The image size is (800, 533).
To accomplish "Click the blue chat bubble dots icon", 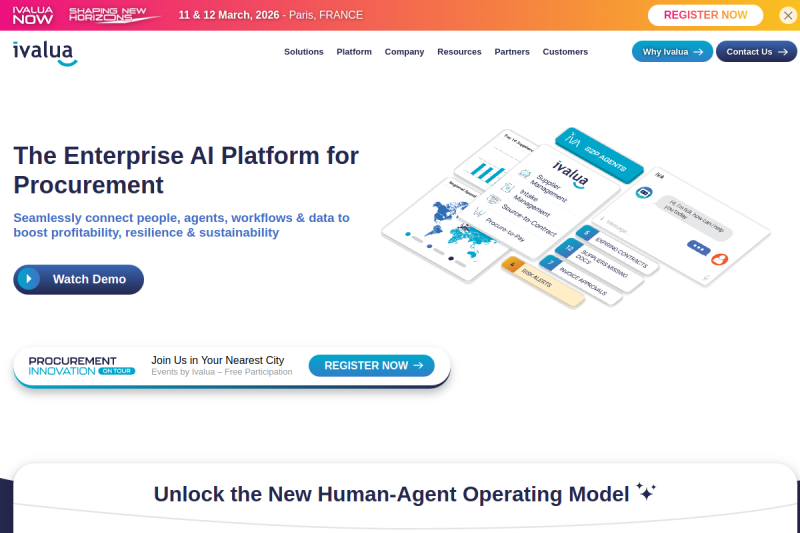I will point(698,248).
